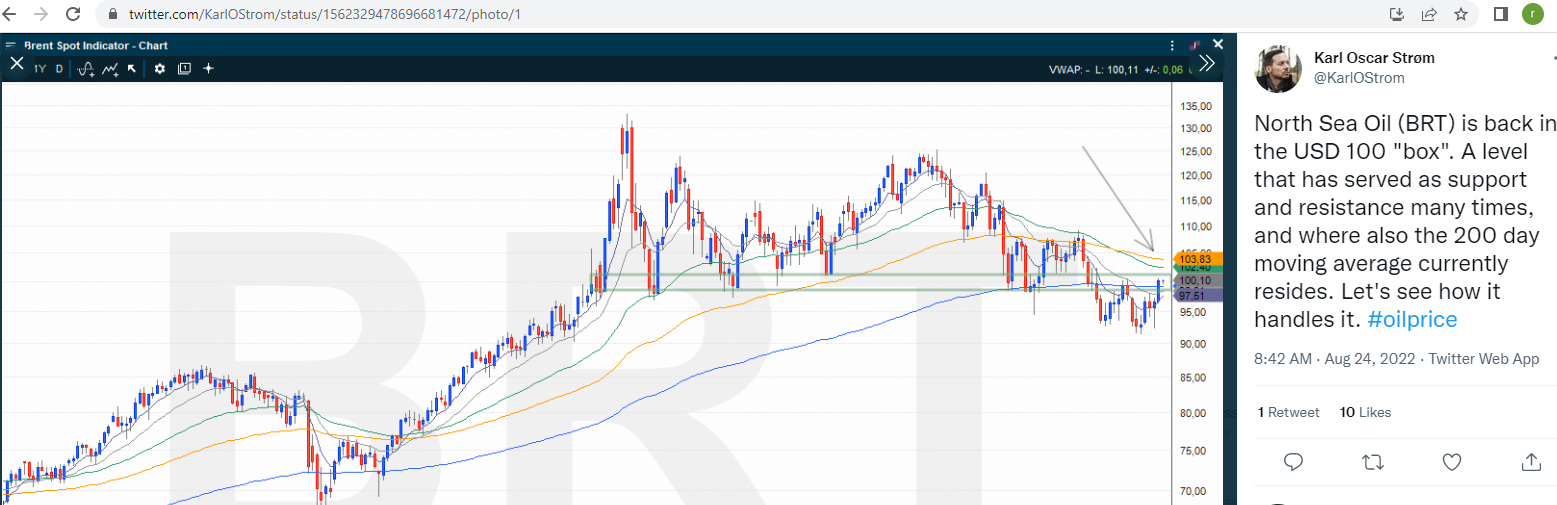
Task: Follow the #oilprice hashtag link
Action: click(x=1412, y=319)
